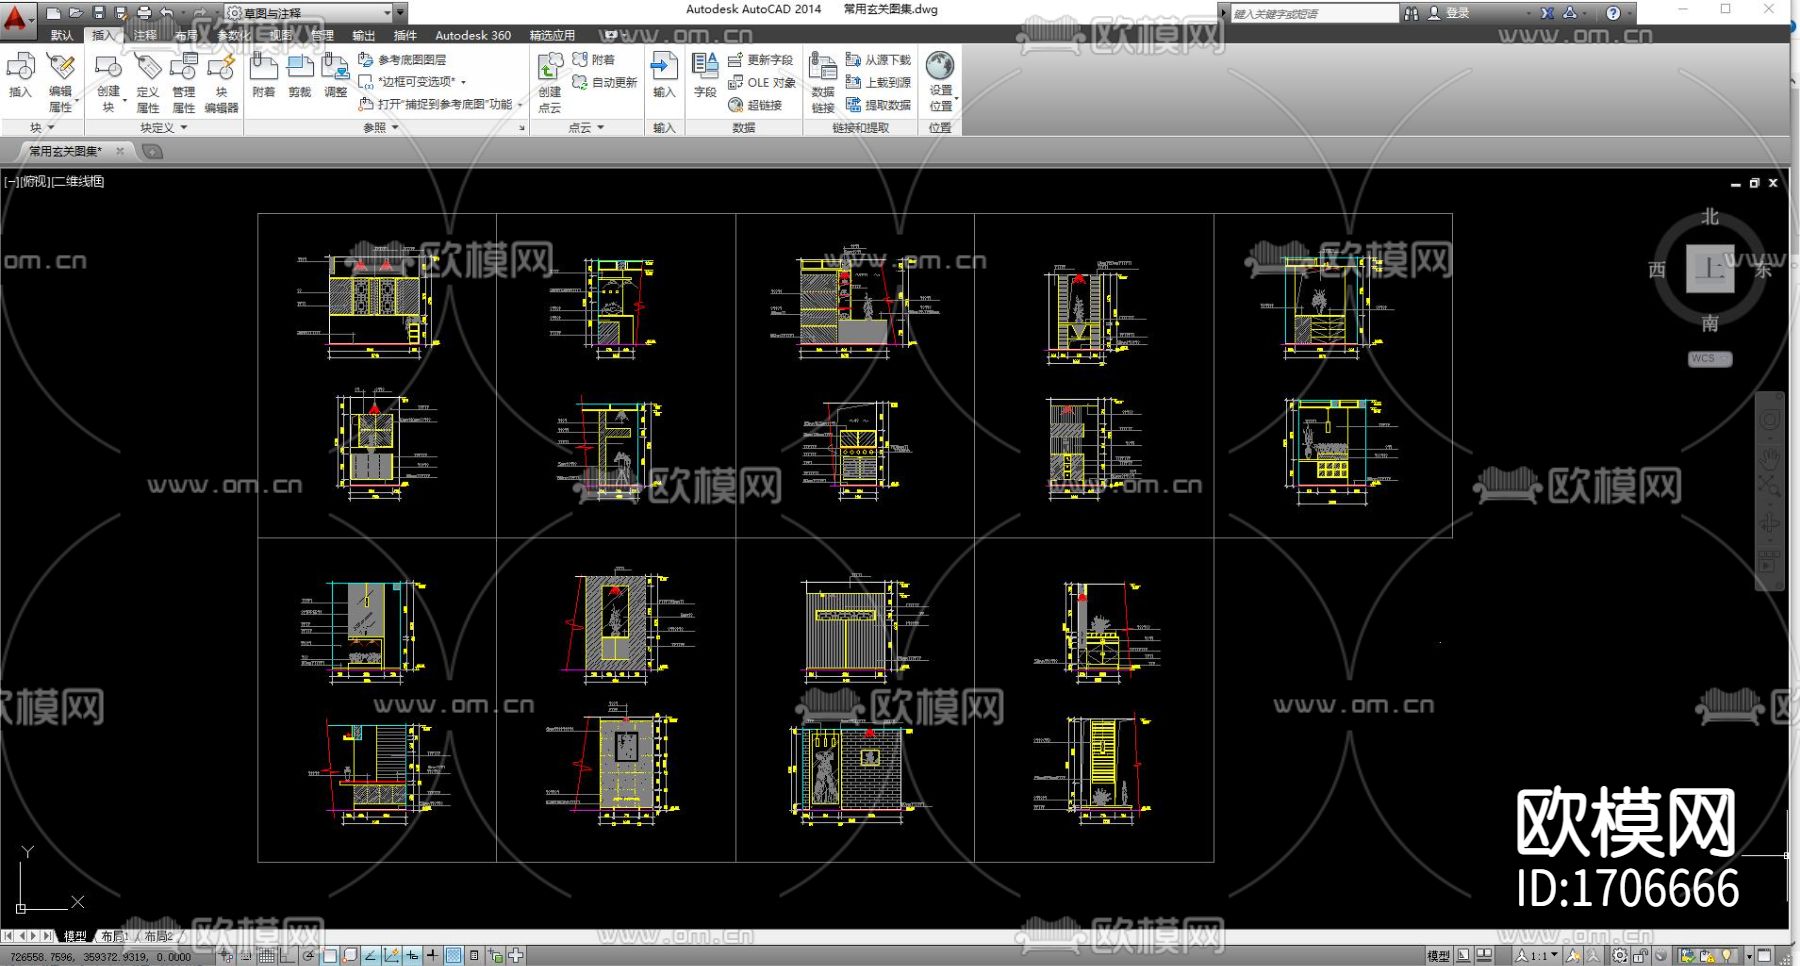The image size is (1800, 966).
Task: Toggle object snap tracking in status bar
Action: (x=371, y=956)
